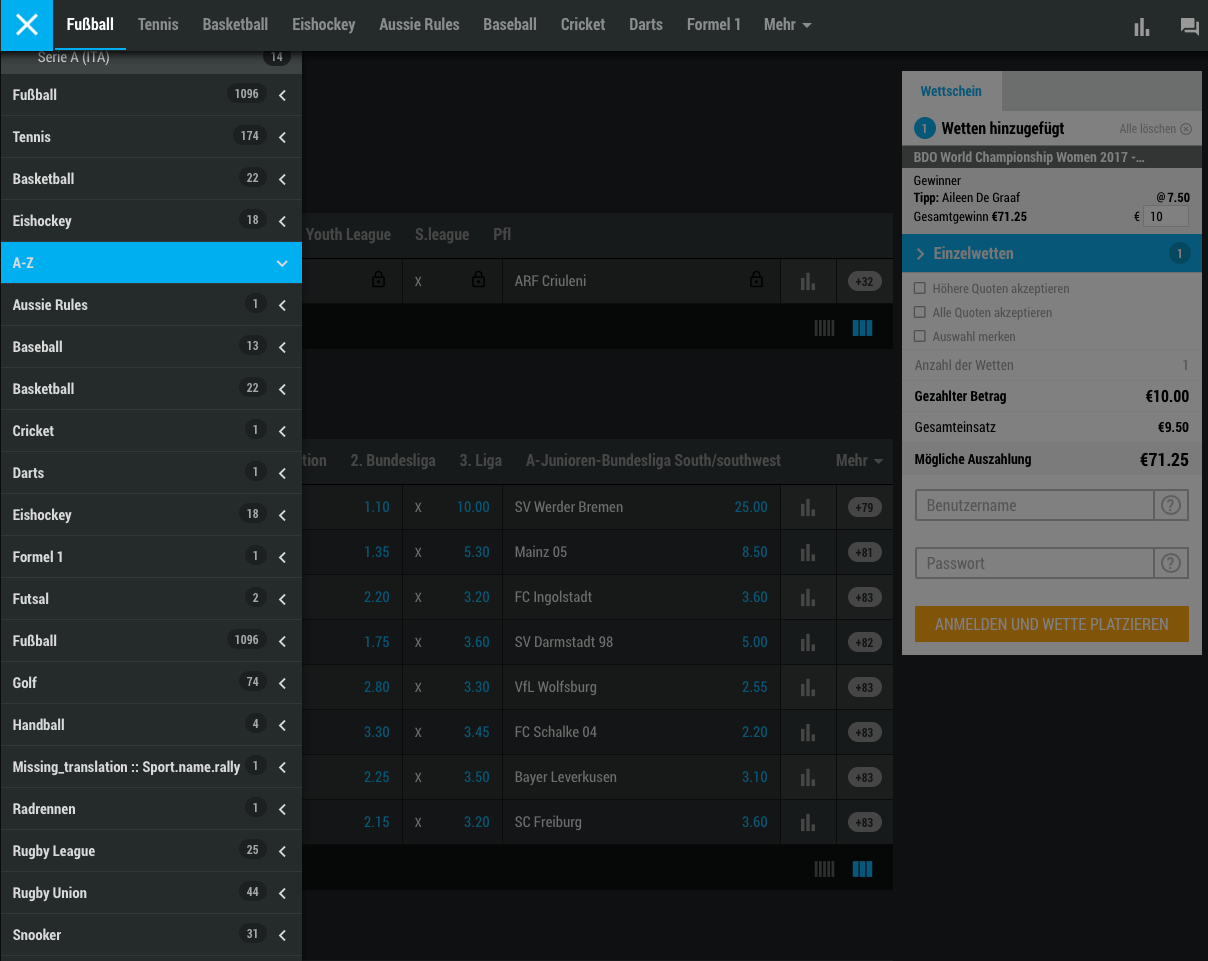1208x961 pixels.
Task: Tick the Alle Quoten akzeptieren checkbox
Action: click(x=920, y=313)
